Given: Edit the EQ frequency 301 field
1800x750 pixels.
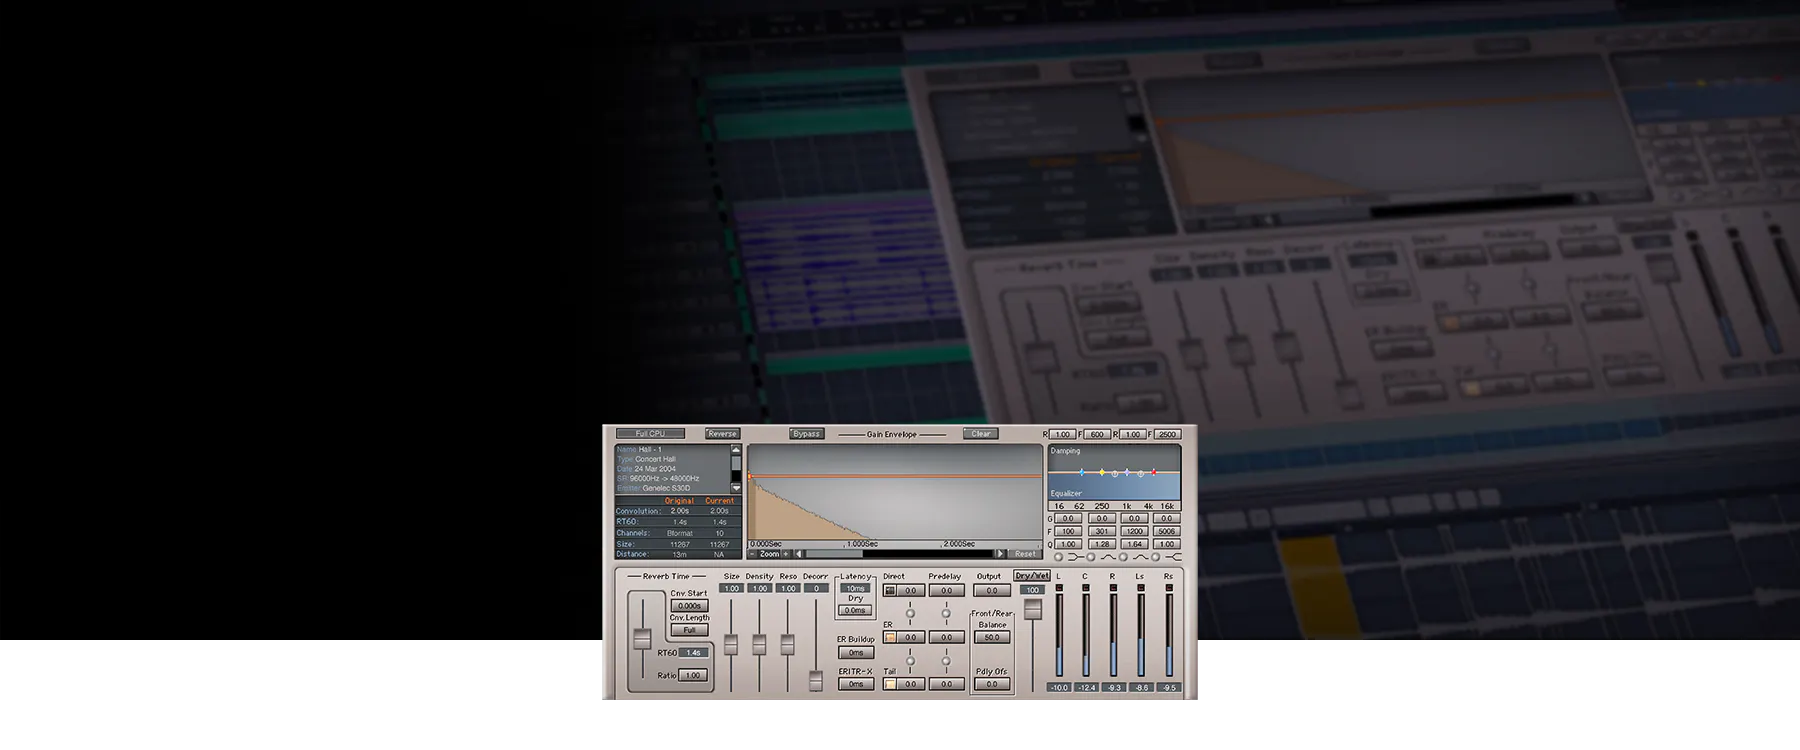Looking at the screenshot, I should click(x=1102, y=531).
